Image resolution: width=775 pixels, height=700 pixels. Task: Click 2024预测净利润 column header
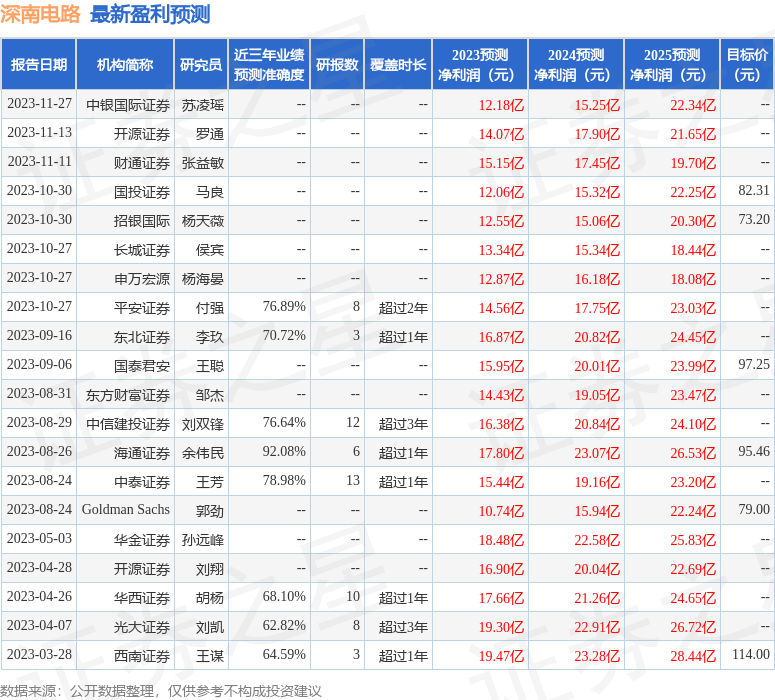576,64
